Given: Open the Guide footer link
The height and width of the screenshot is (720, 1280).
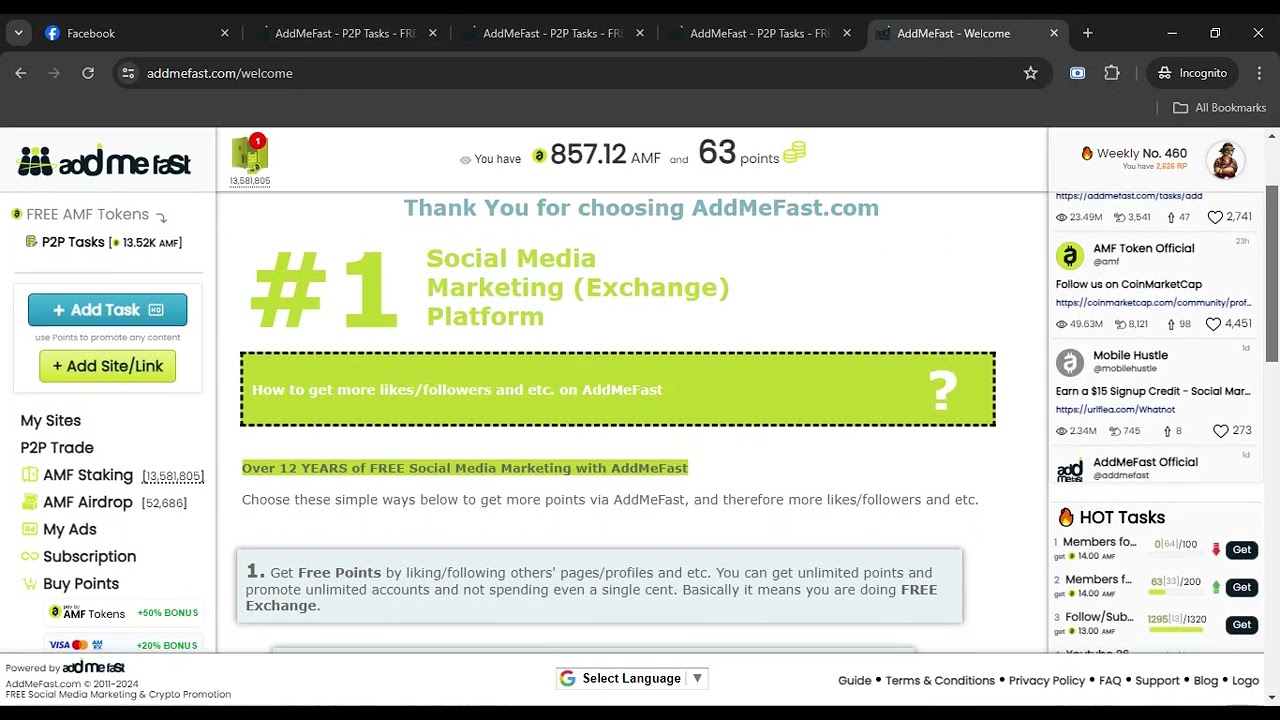Looking at the screenshot, I should (855, 681).
